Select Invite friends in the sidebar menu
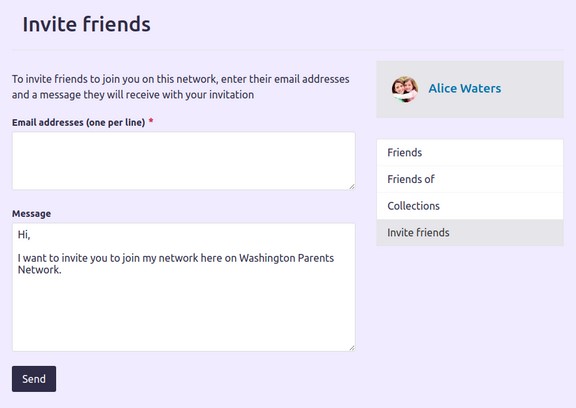 pos(470,233)
